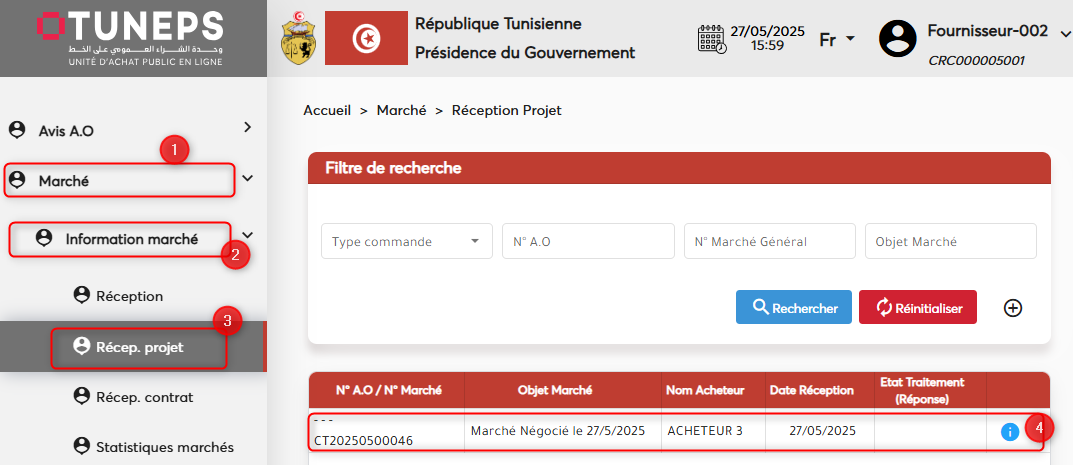
Task: Click the TUNEPS logo
Action: [x=130, y=38]
